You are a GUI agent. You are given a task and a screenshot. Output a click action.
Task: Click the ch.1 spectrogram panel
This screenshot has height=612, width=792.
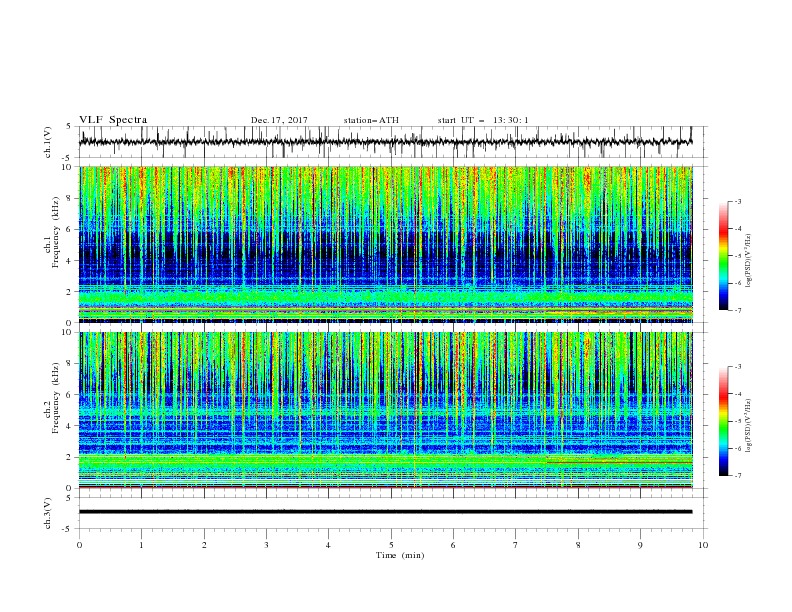point(386,244)
